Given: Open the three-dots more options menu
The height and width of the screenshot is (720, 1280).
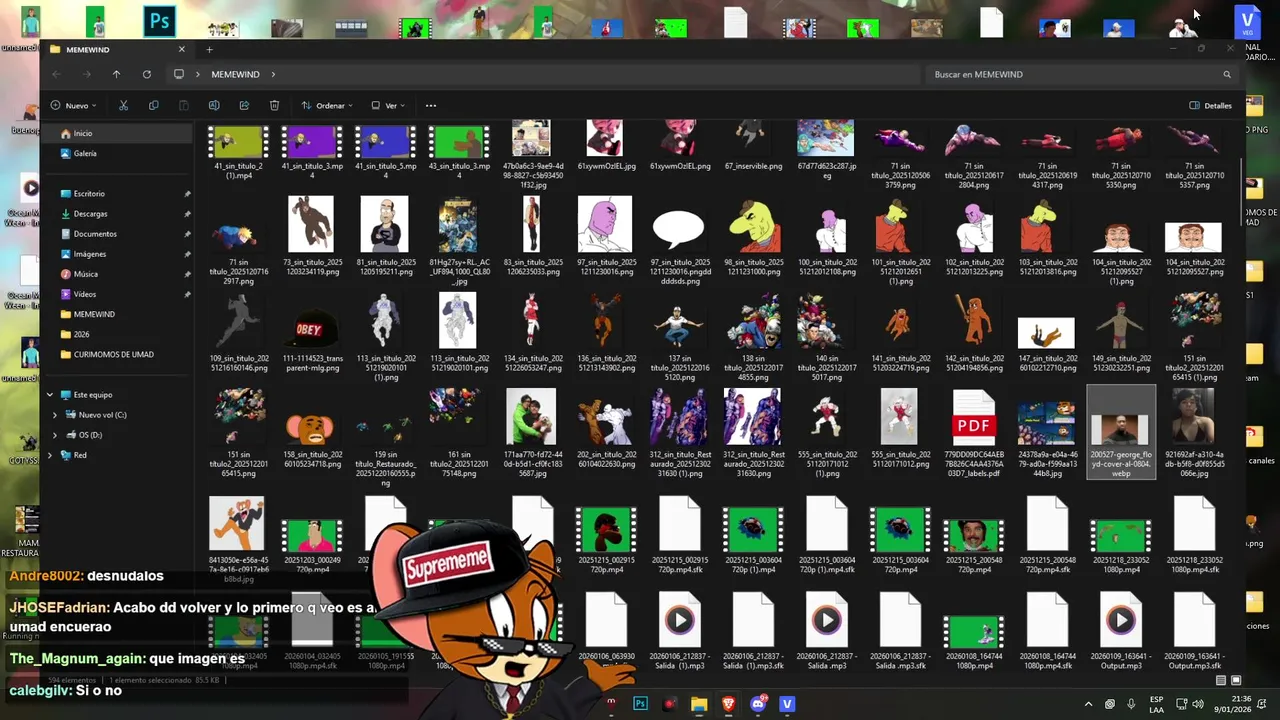Looking at the screenshot, I should click(431, 105).
